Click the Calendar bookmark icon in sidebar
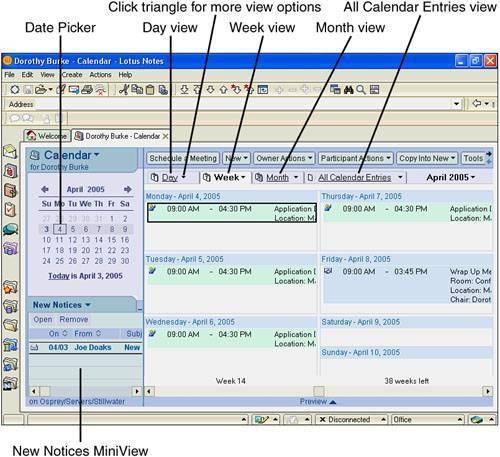This screenshot has width=500, height=457. (x=10, y=171)
